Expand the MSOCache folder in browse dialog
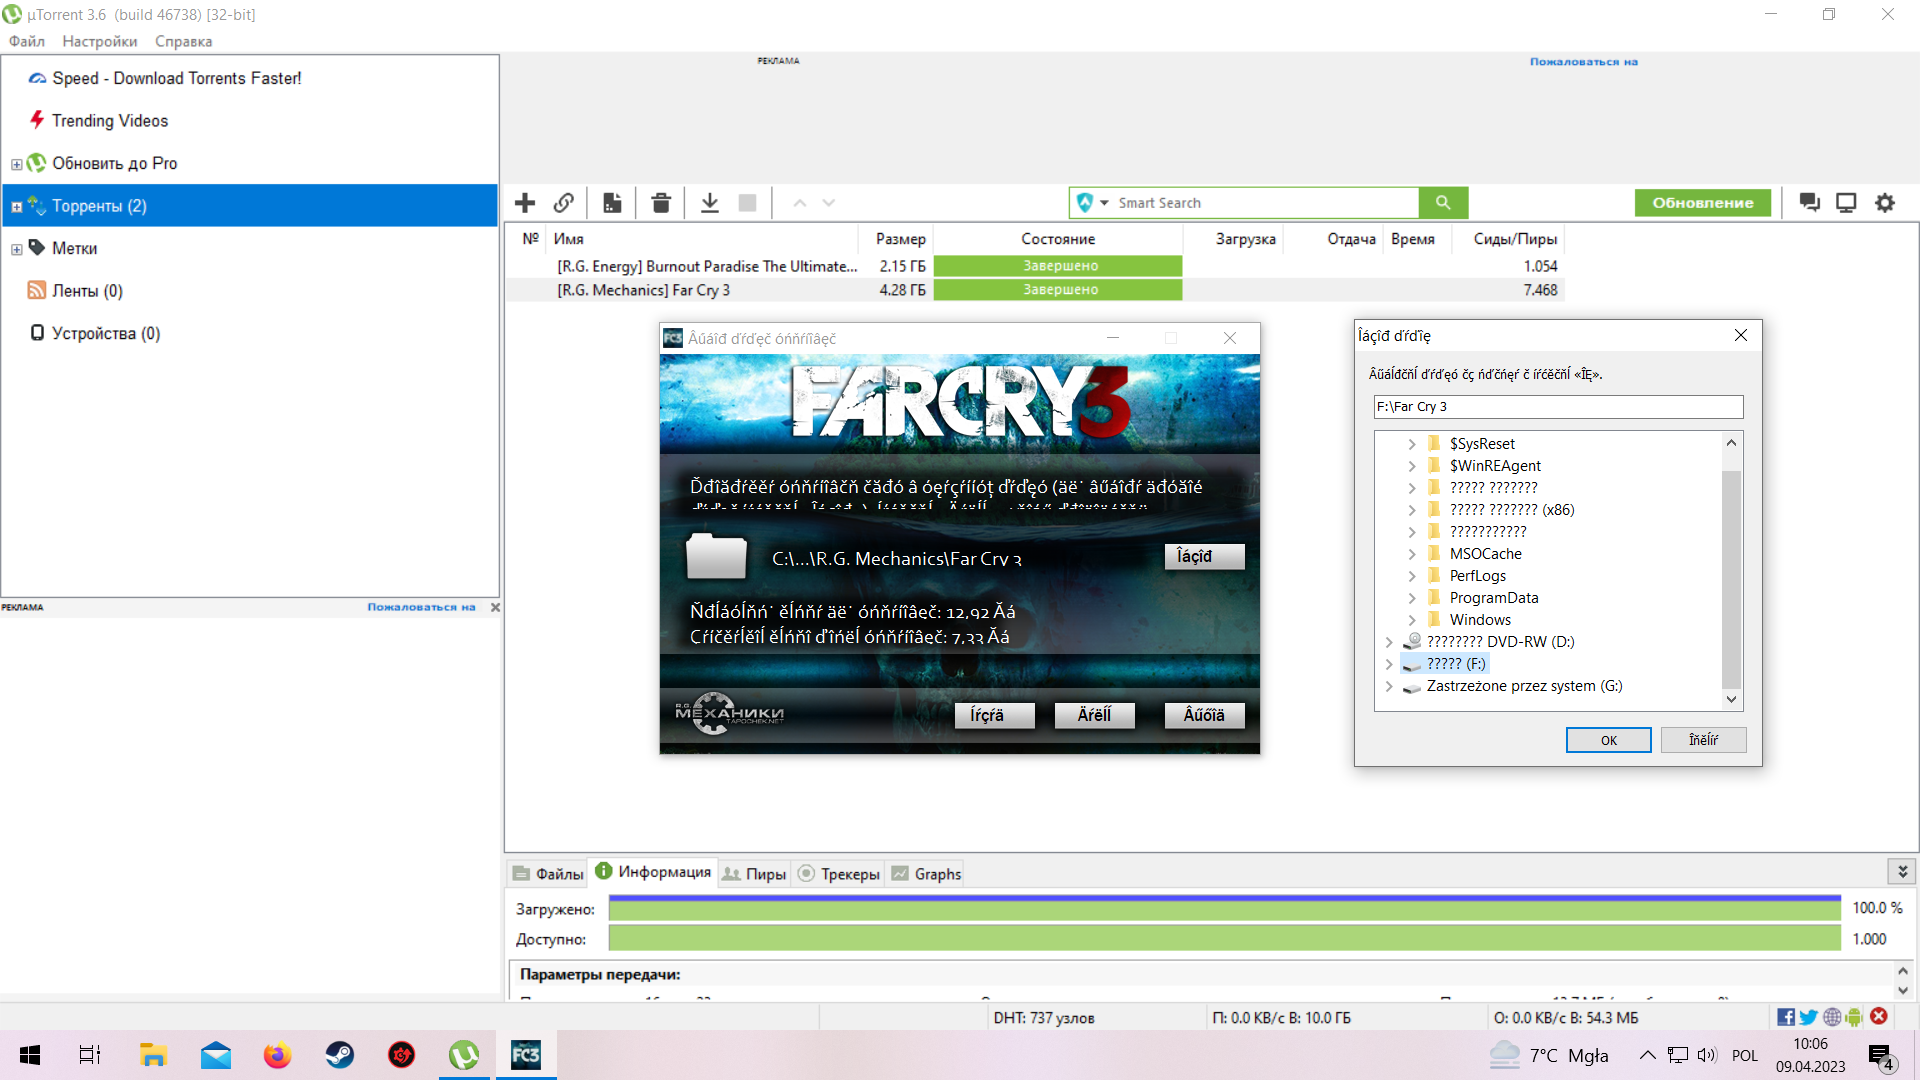Image resolution: width=1920 pixels, height=1080 pixels. (1411, 554)
